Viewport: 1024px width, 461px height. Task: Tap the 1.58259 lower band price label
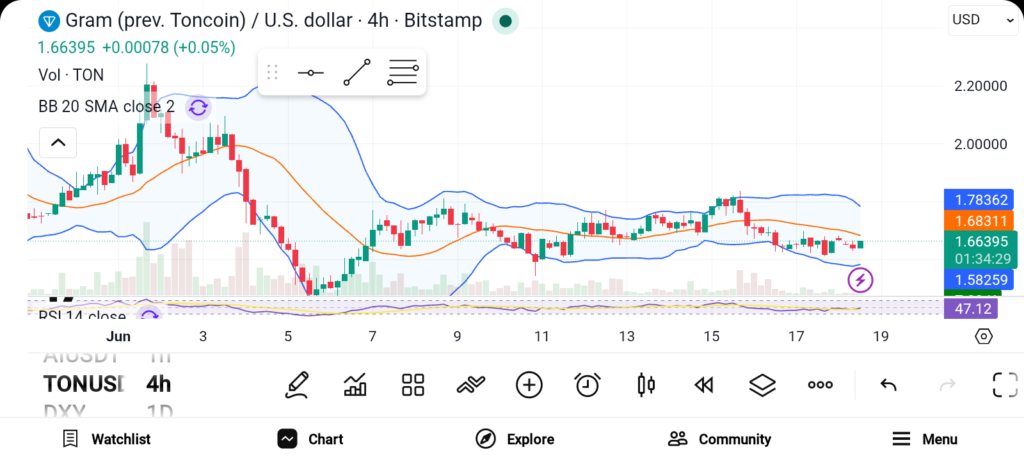[x=978, y=280]
